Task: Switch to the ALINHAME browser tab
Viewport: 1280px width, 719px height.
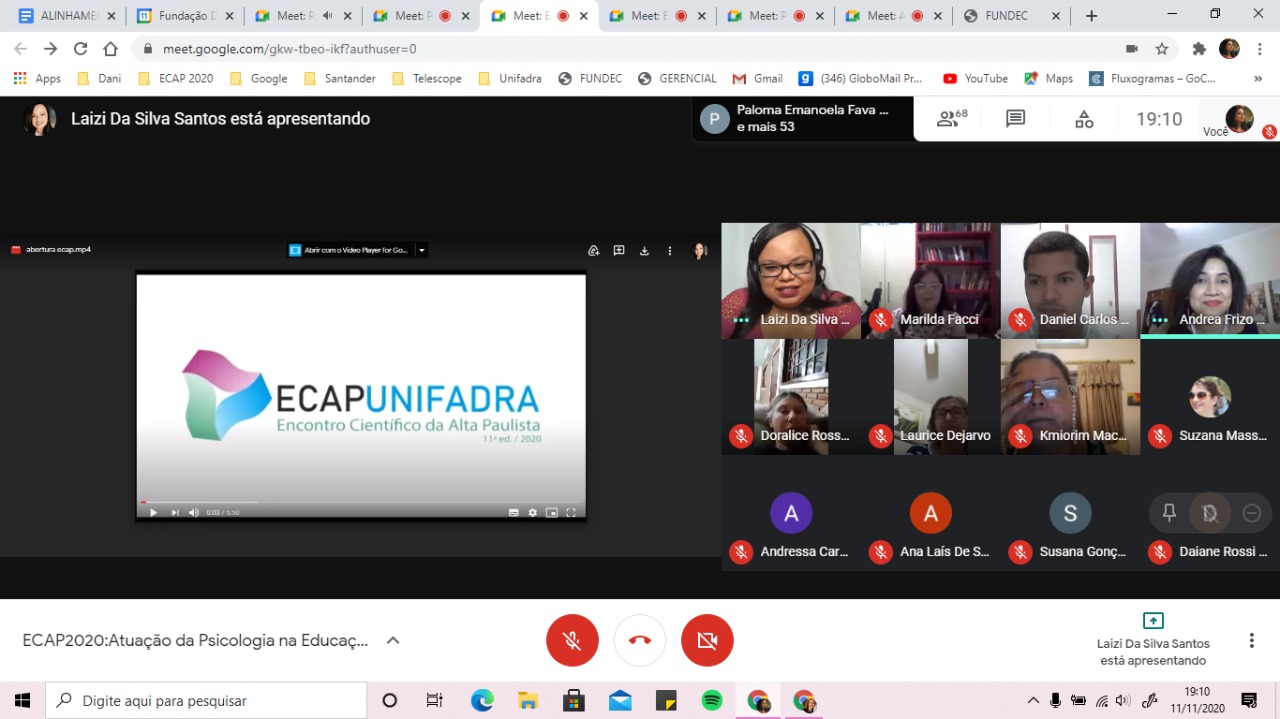Action: 68,16
